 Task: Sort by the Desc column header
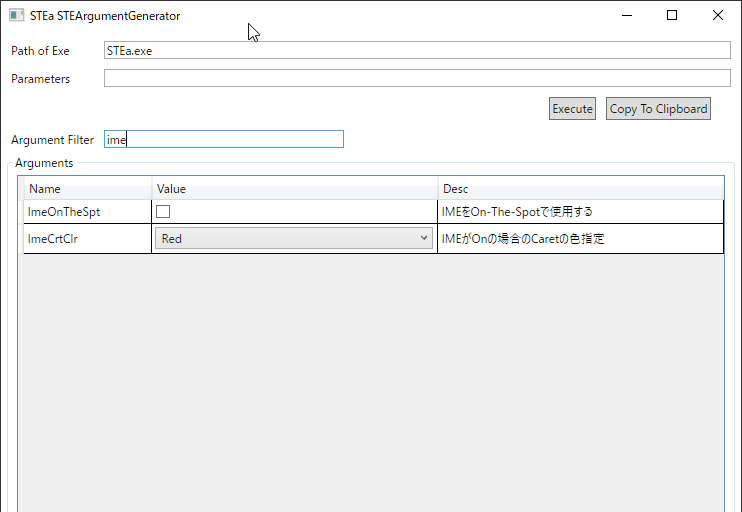(x=581, y=188)
